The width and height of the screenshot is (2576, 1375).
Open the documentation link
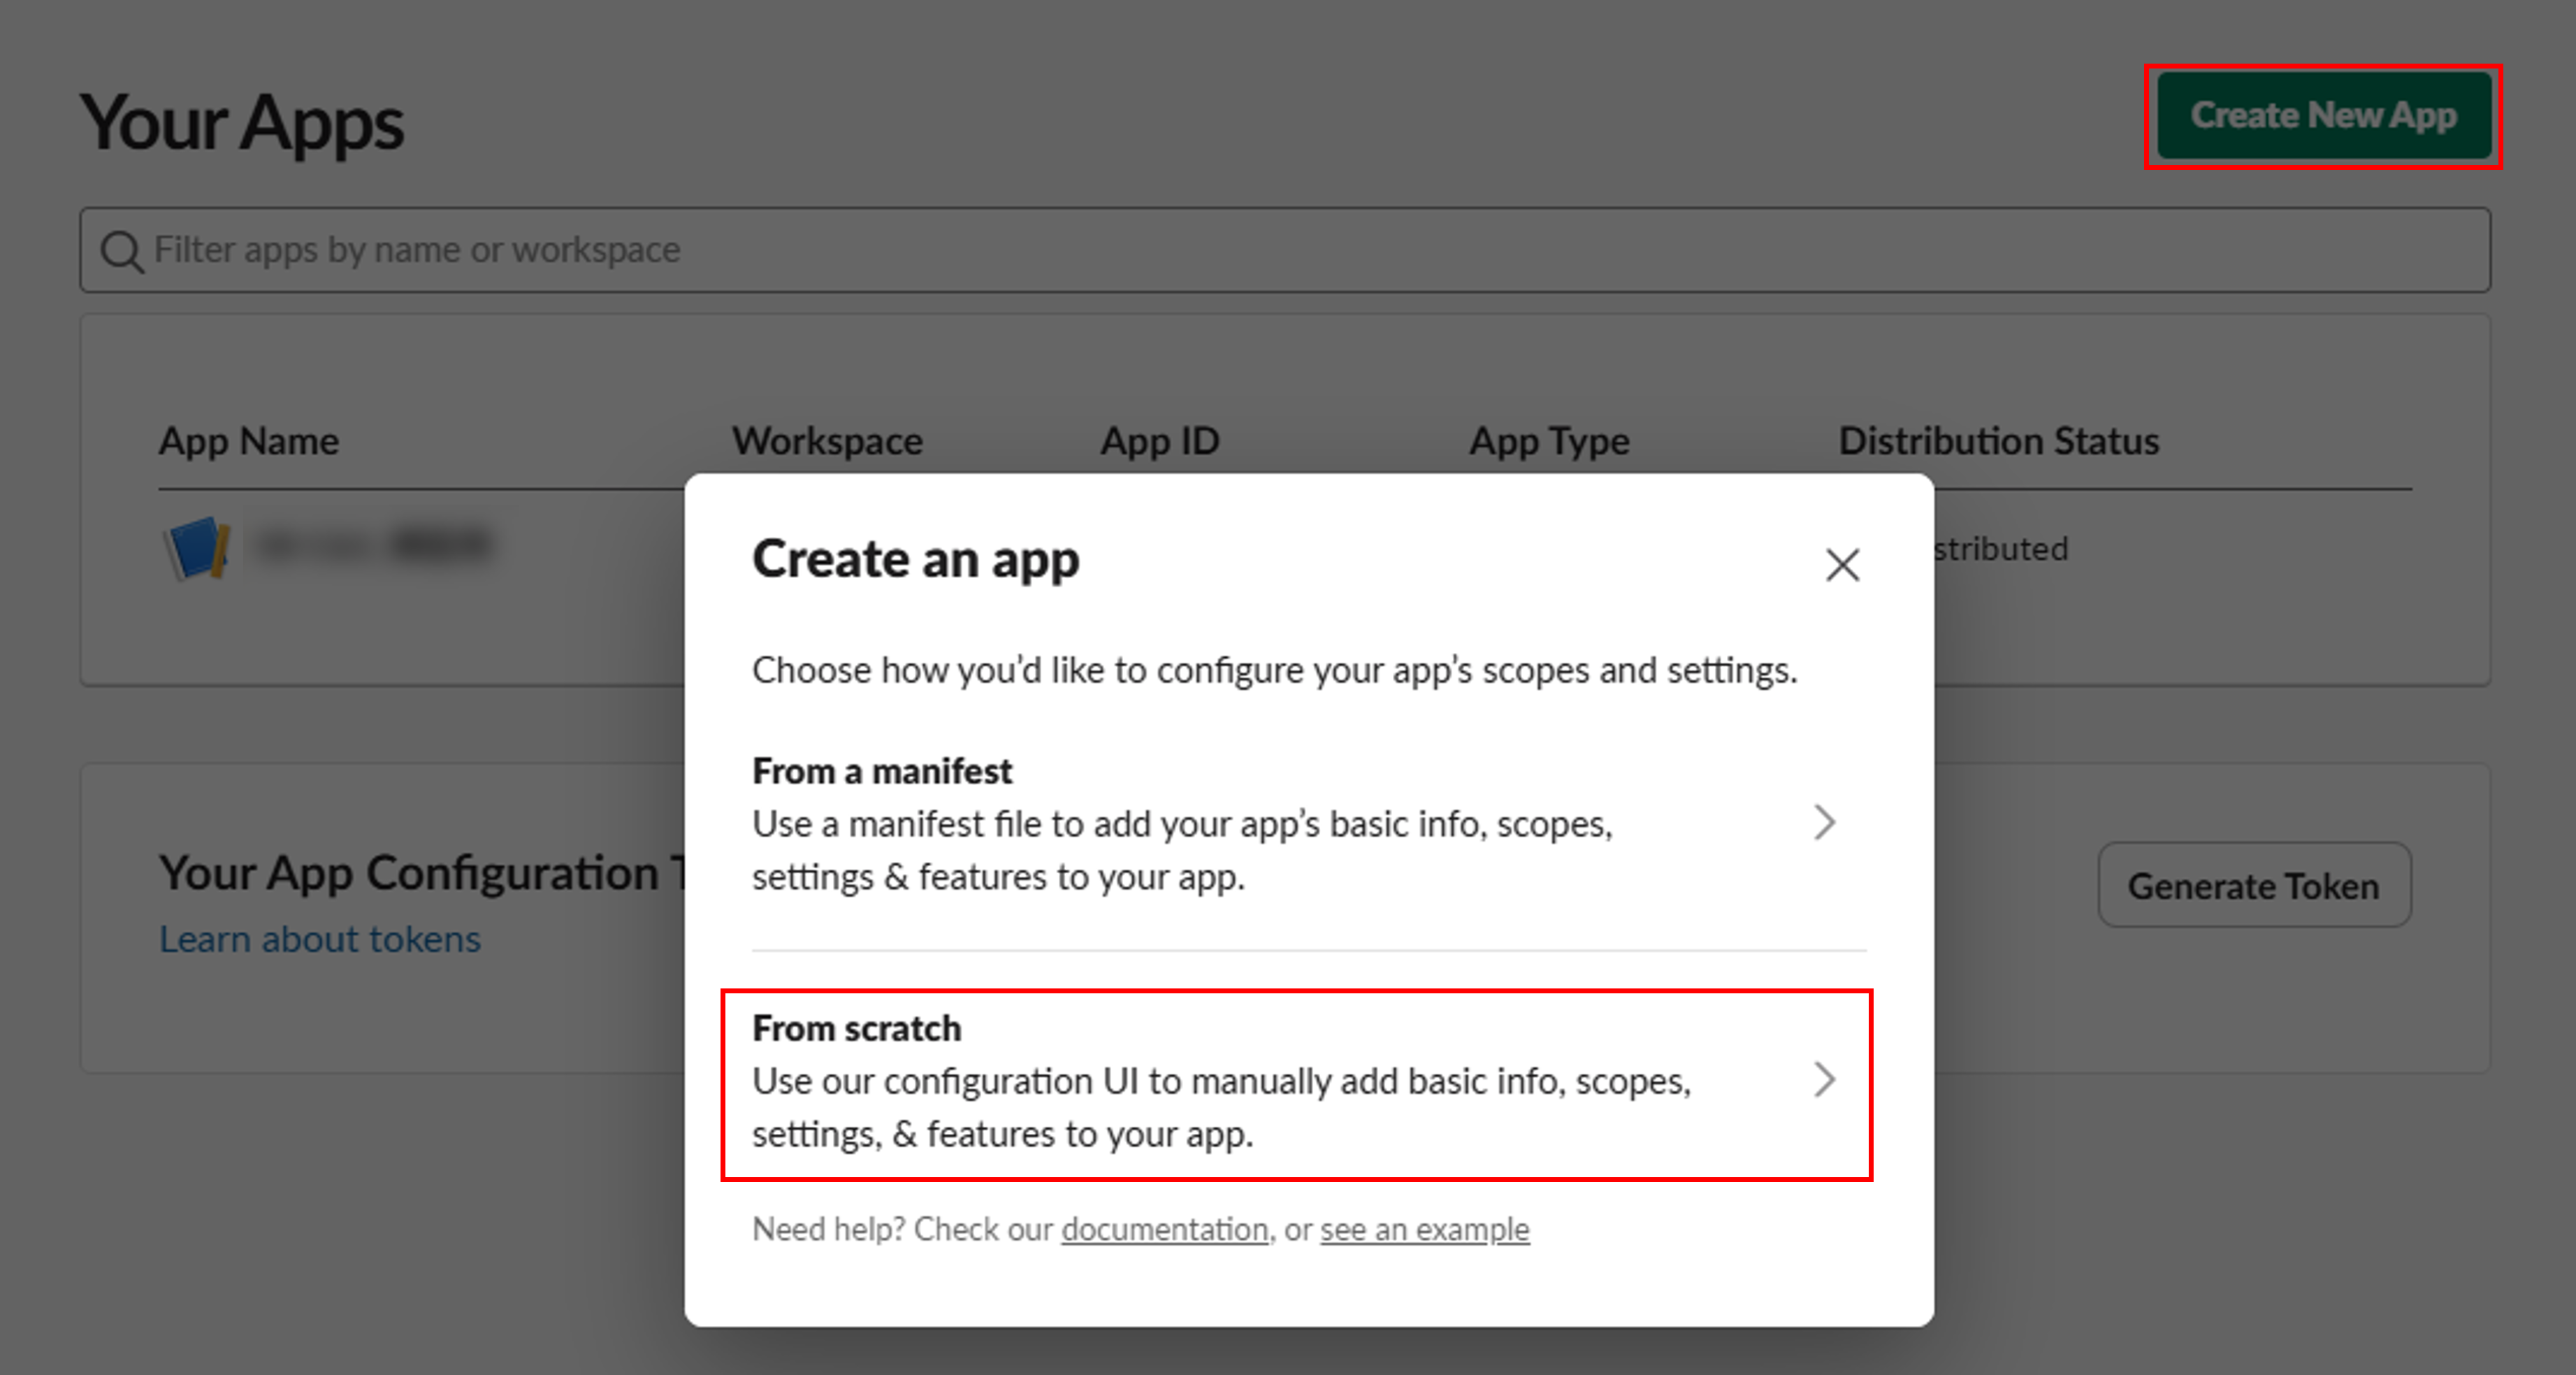click(x=1164, y=1229)
